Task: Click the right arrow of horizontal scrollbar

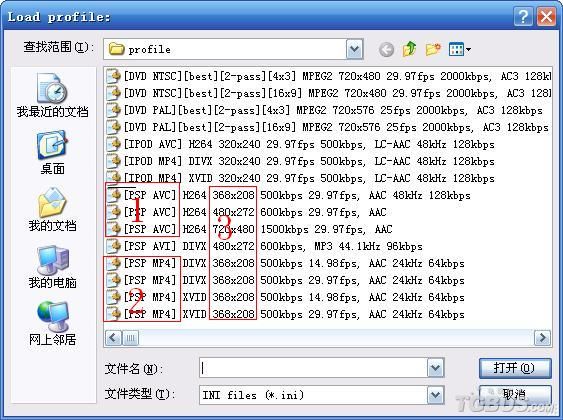Action: pyautogui.click(x=542, y=338)
